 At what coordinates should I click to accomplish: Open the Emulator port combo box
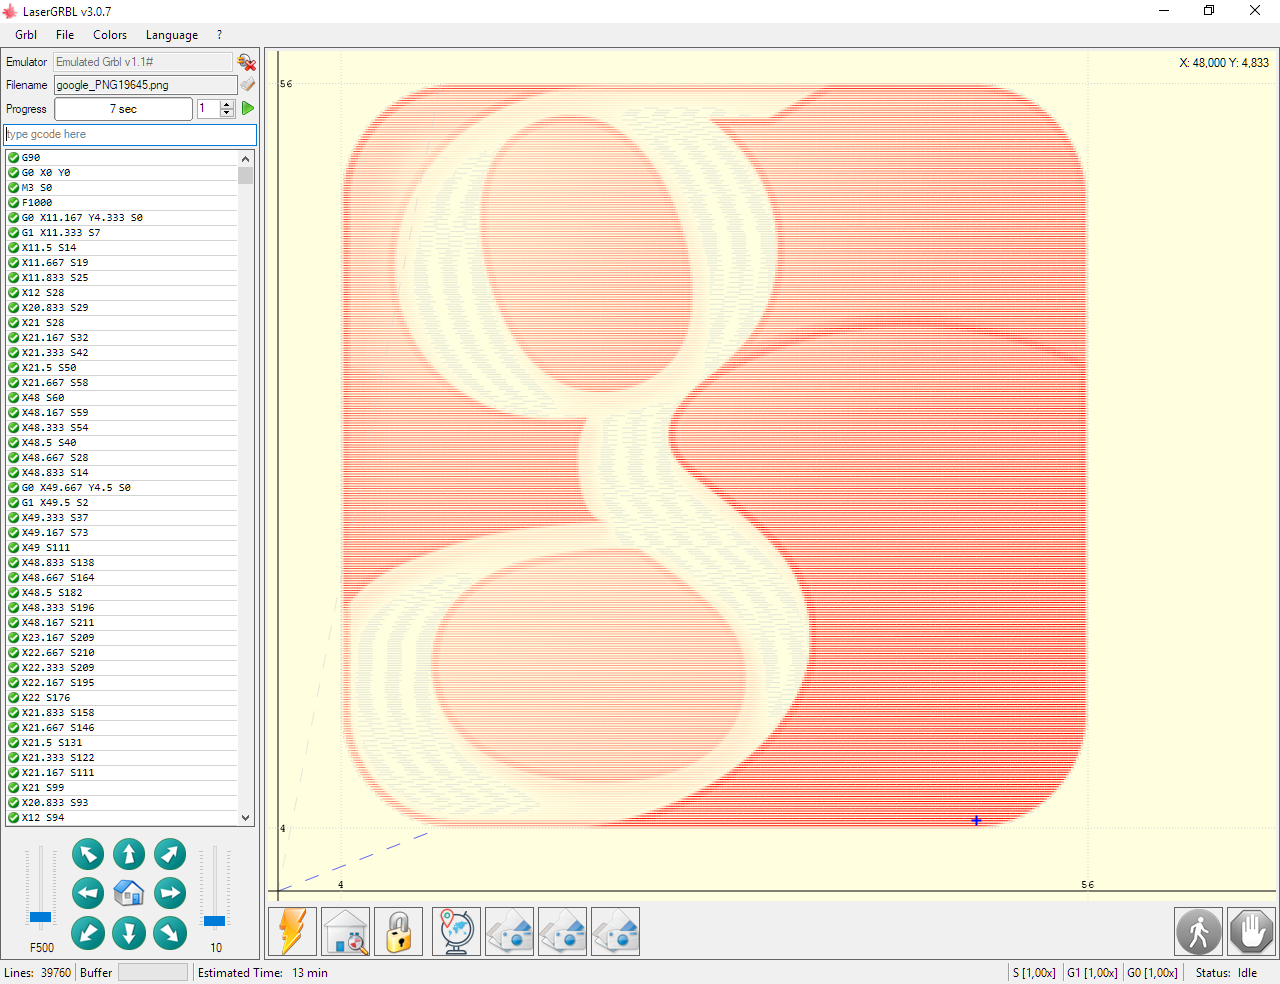point(143,62)
